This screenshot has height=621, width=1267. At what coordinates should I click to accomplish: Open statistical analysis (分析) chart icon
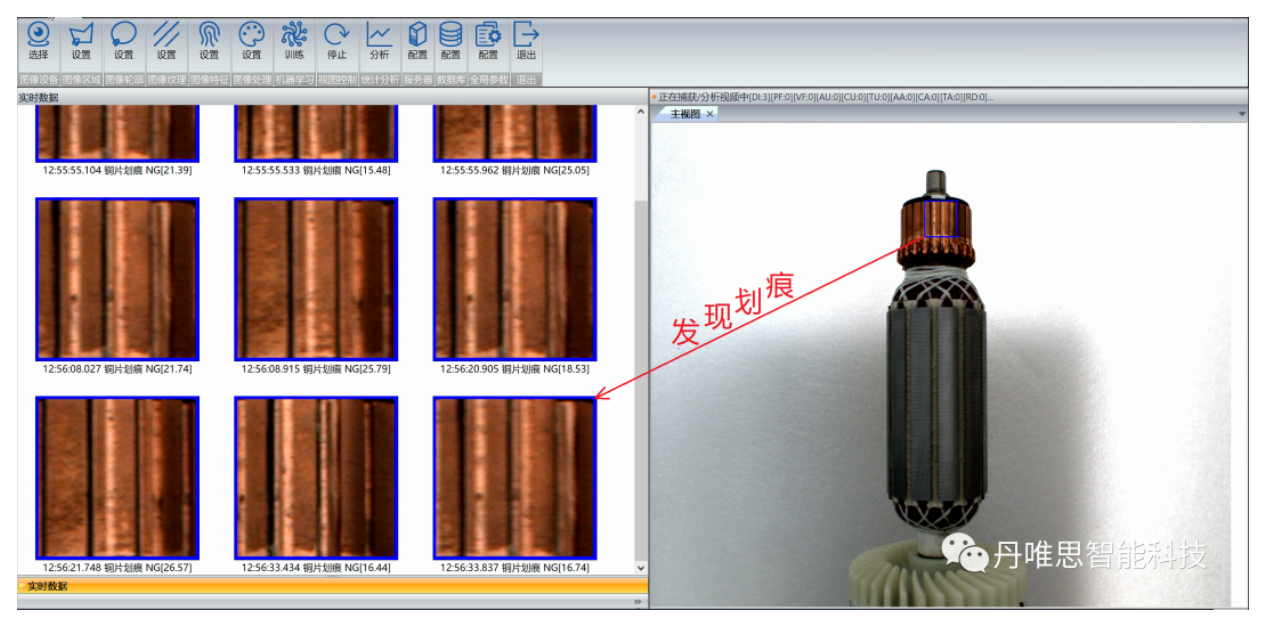point(379,42)
